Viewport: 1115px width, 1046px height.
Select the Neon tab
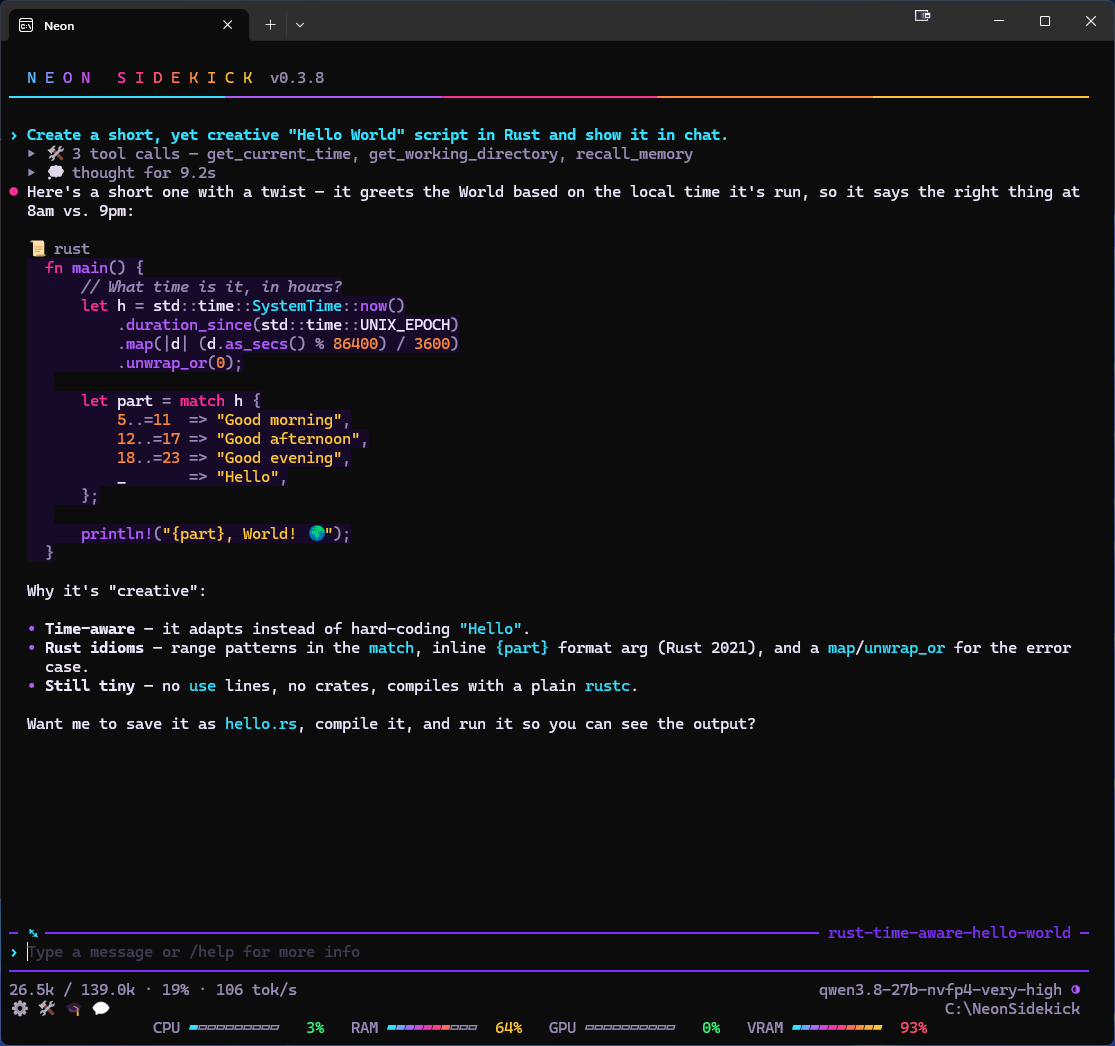pyautogui.click(x=129, y=26)
